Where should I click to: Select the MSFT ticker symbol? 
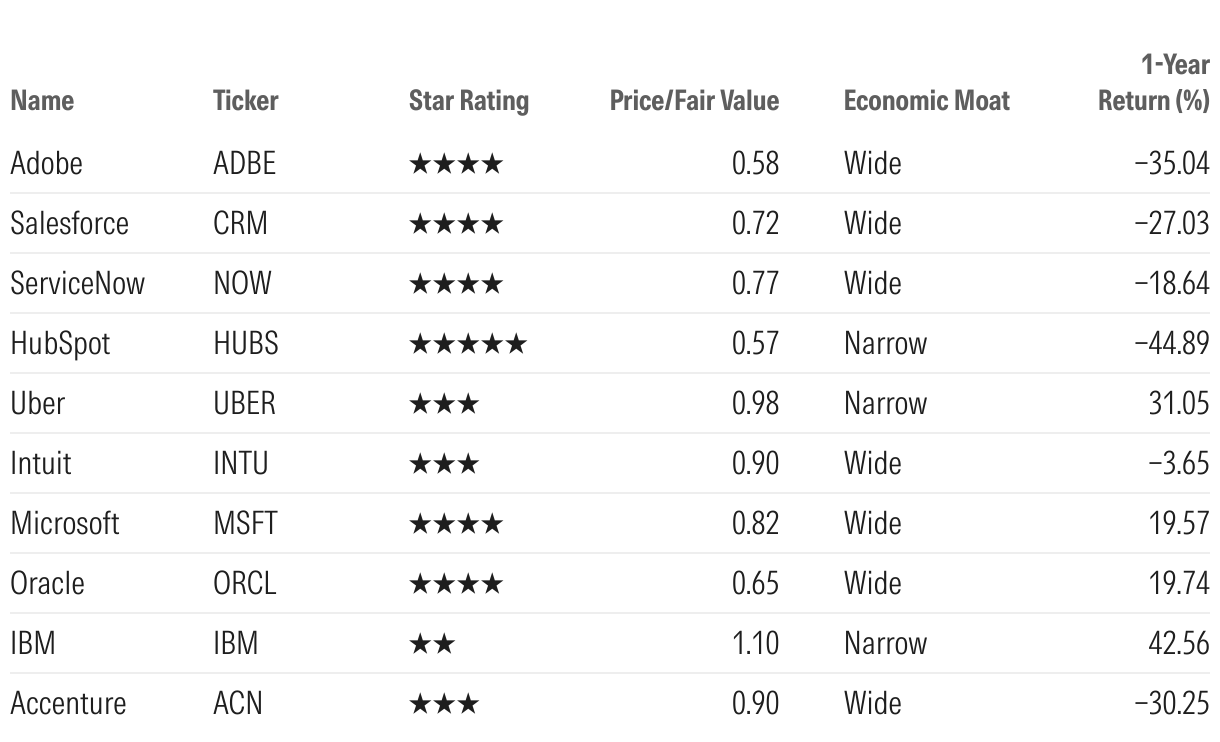click(x=246, y=523)
